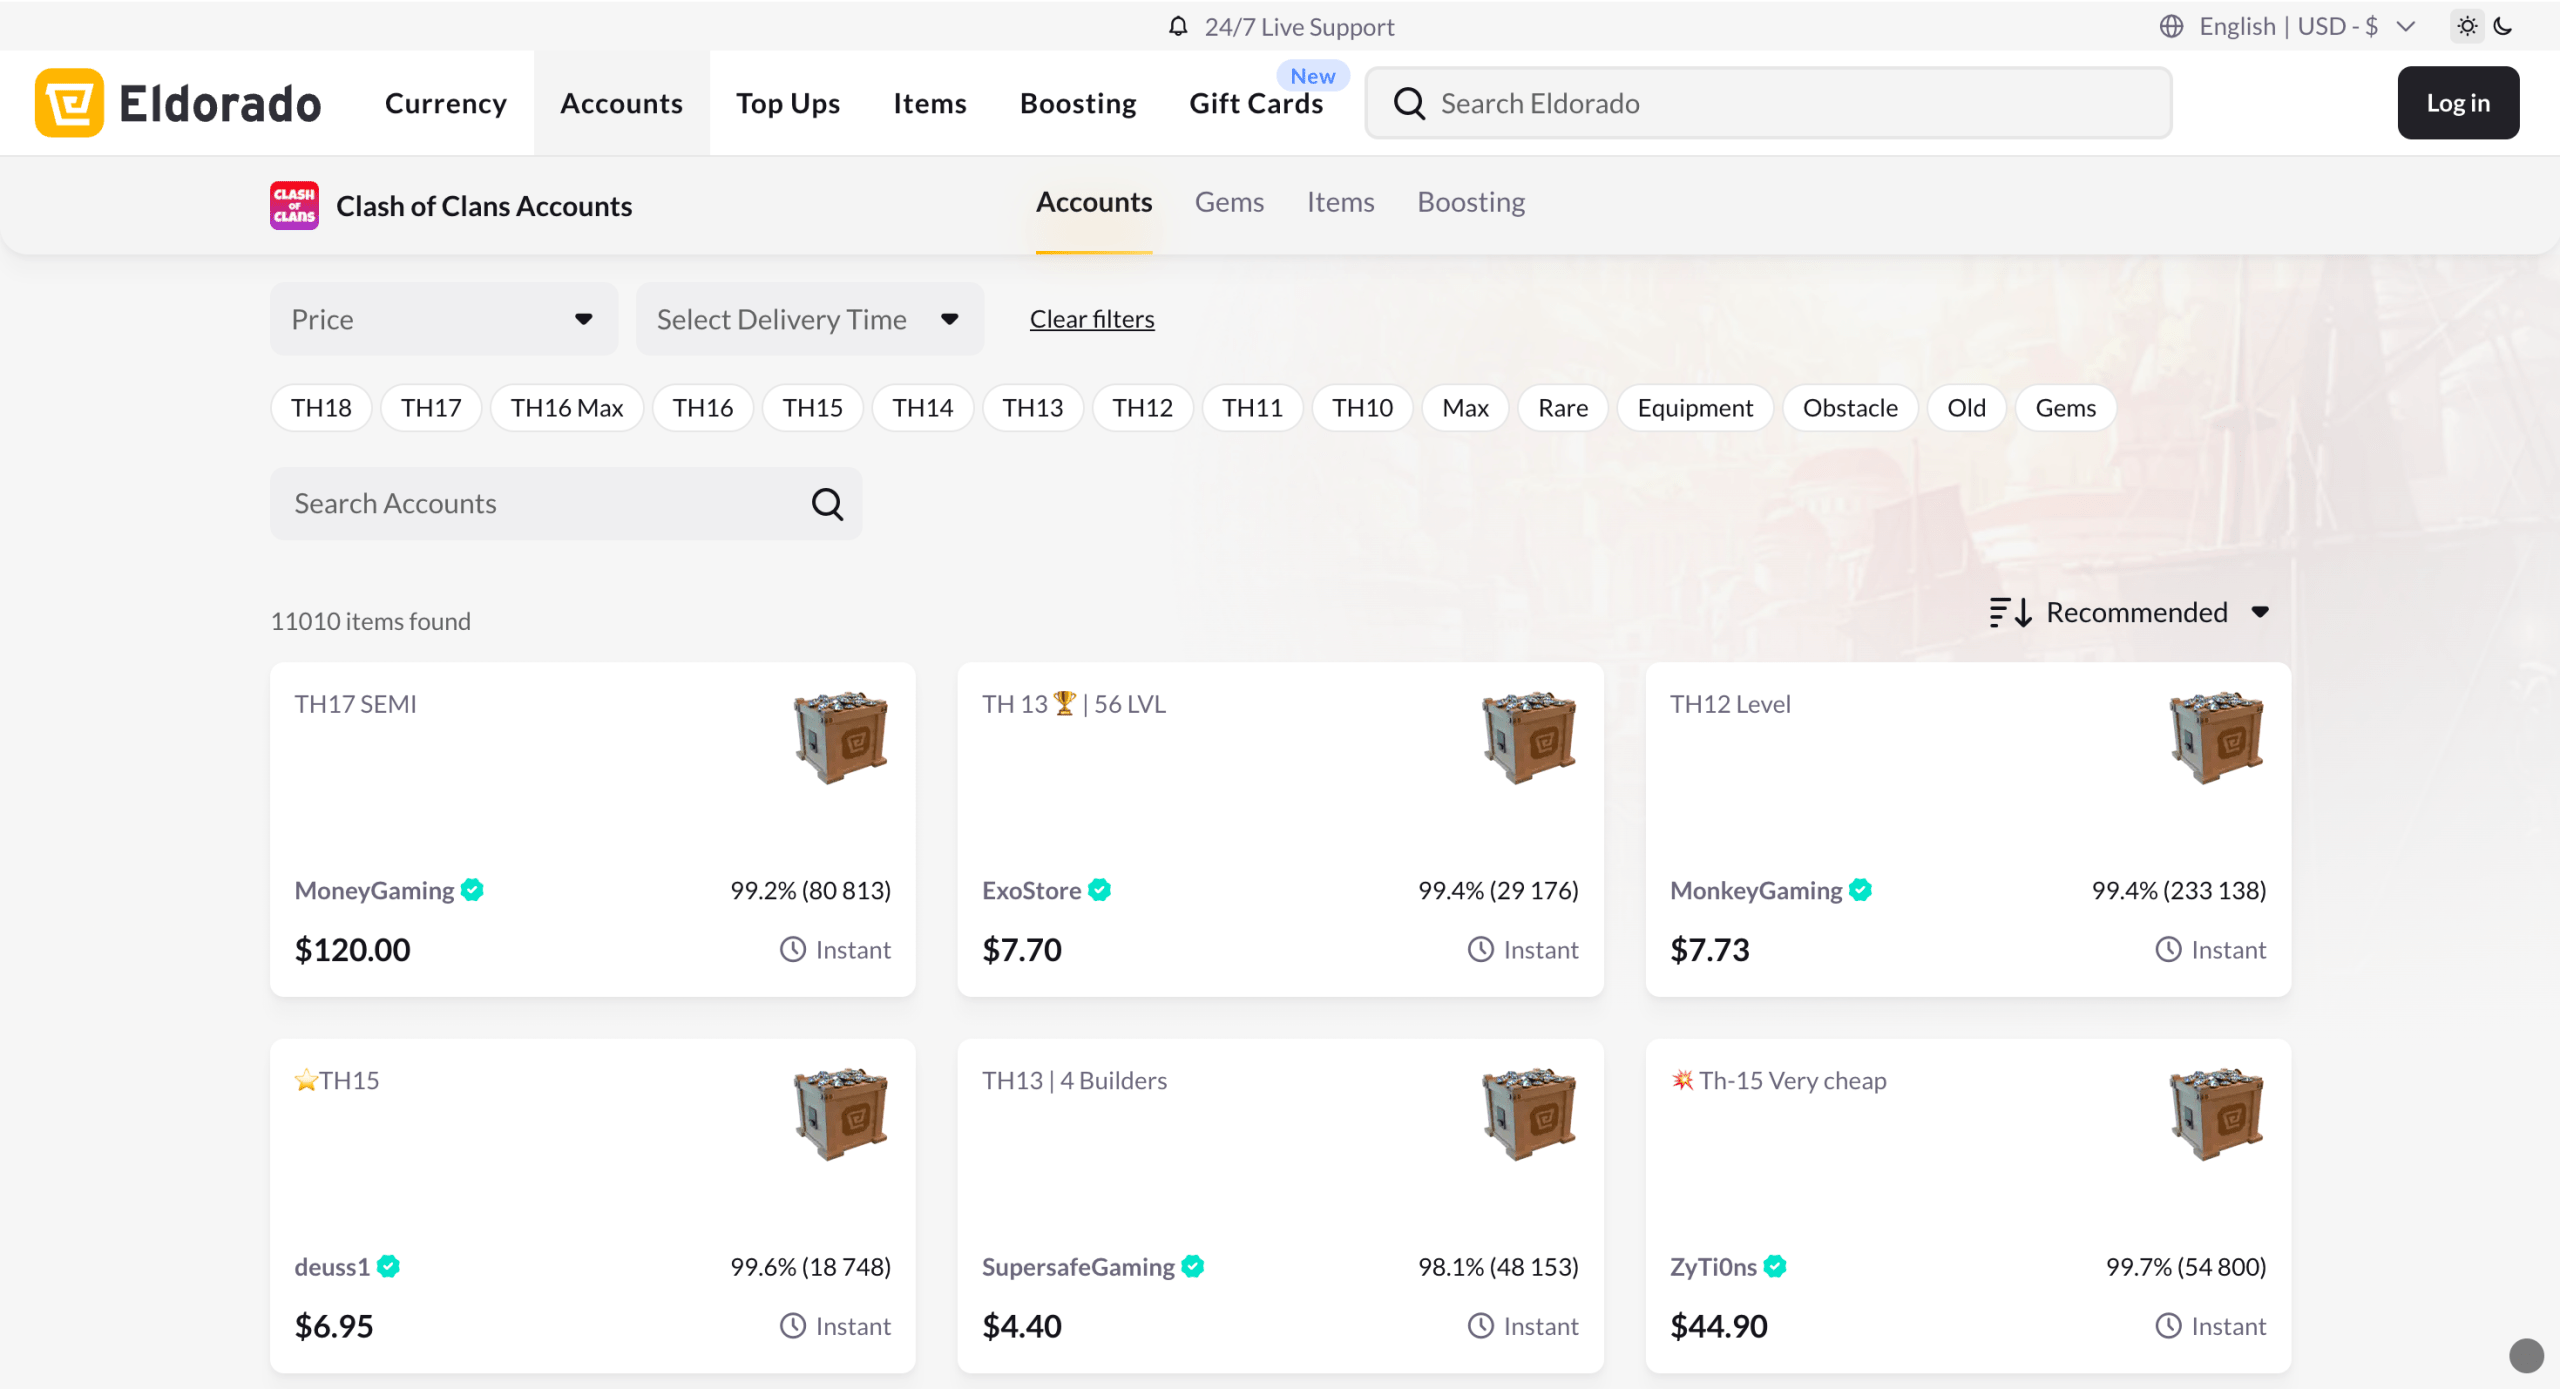Switch to the Gems tab
Image resolution: width=2560 pixels, height=1389 pixels.
coord(1229,203)
